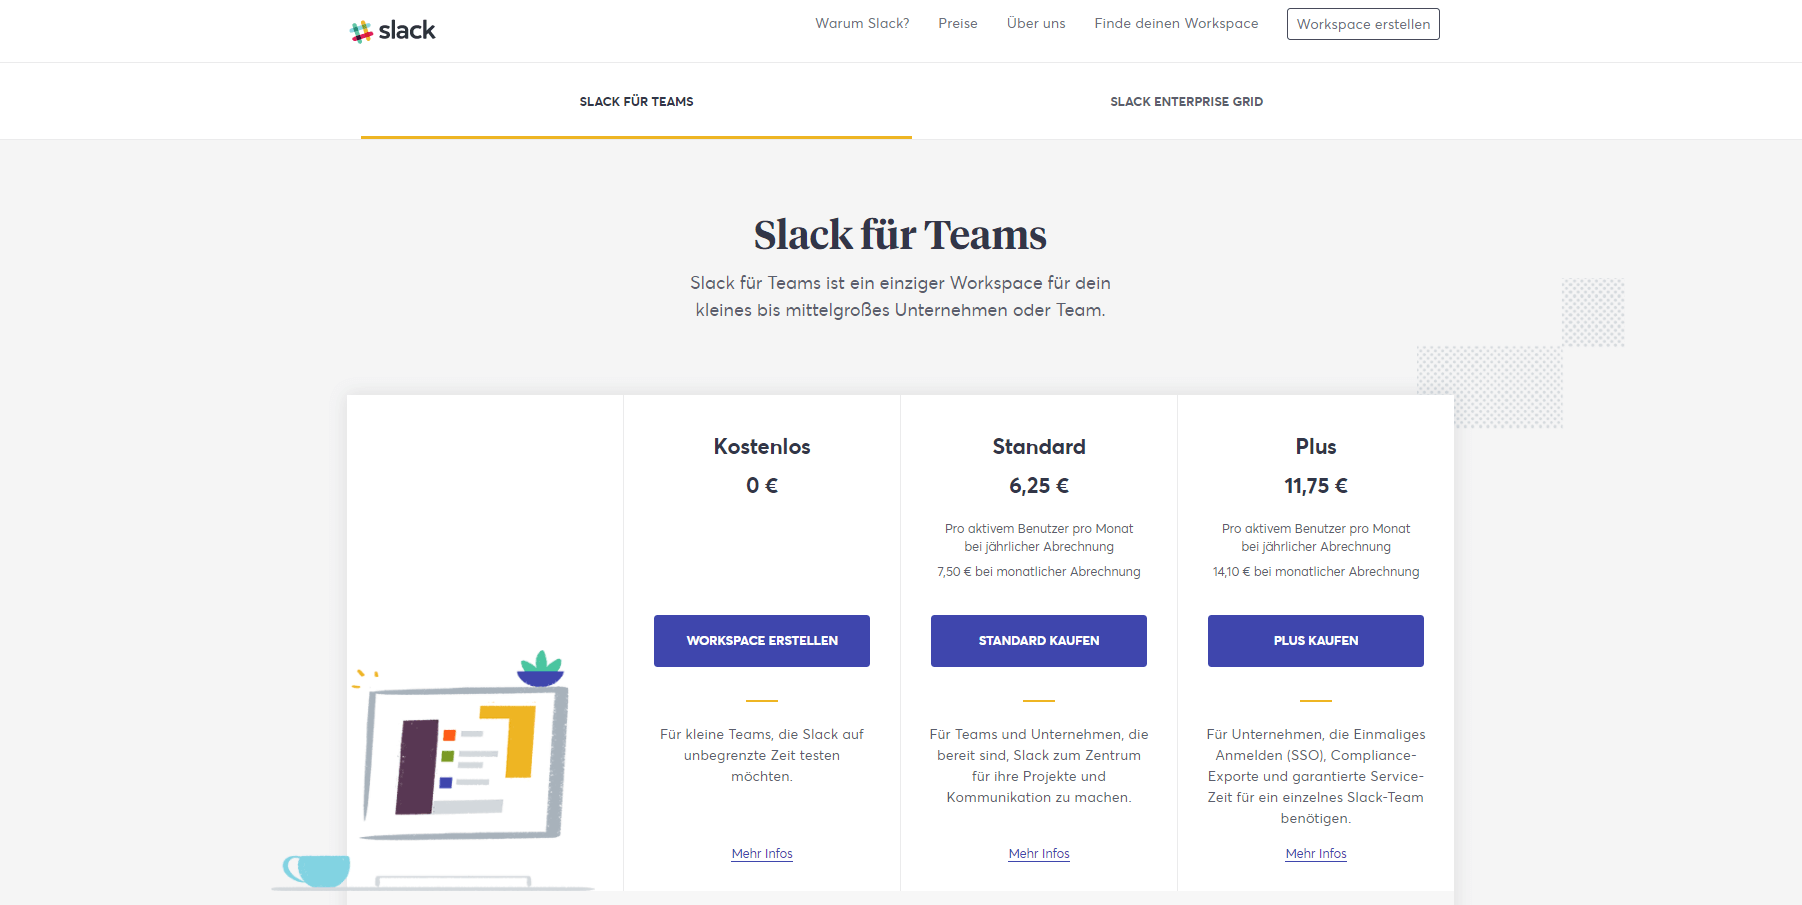Viewport: 1802px width, 905px height.
Task: Click the Standard description about Projekte und Kommunikation
Action: [x=1039, y=766]
